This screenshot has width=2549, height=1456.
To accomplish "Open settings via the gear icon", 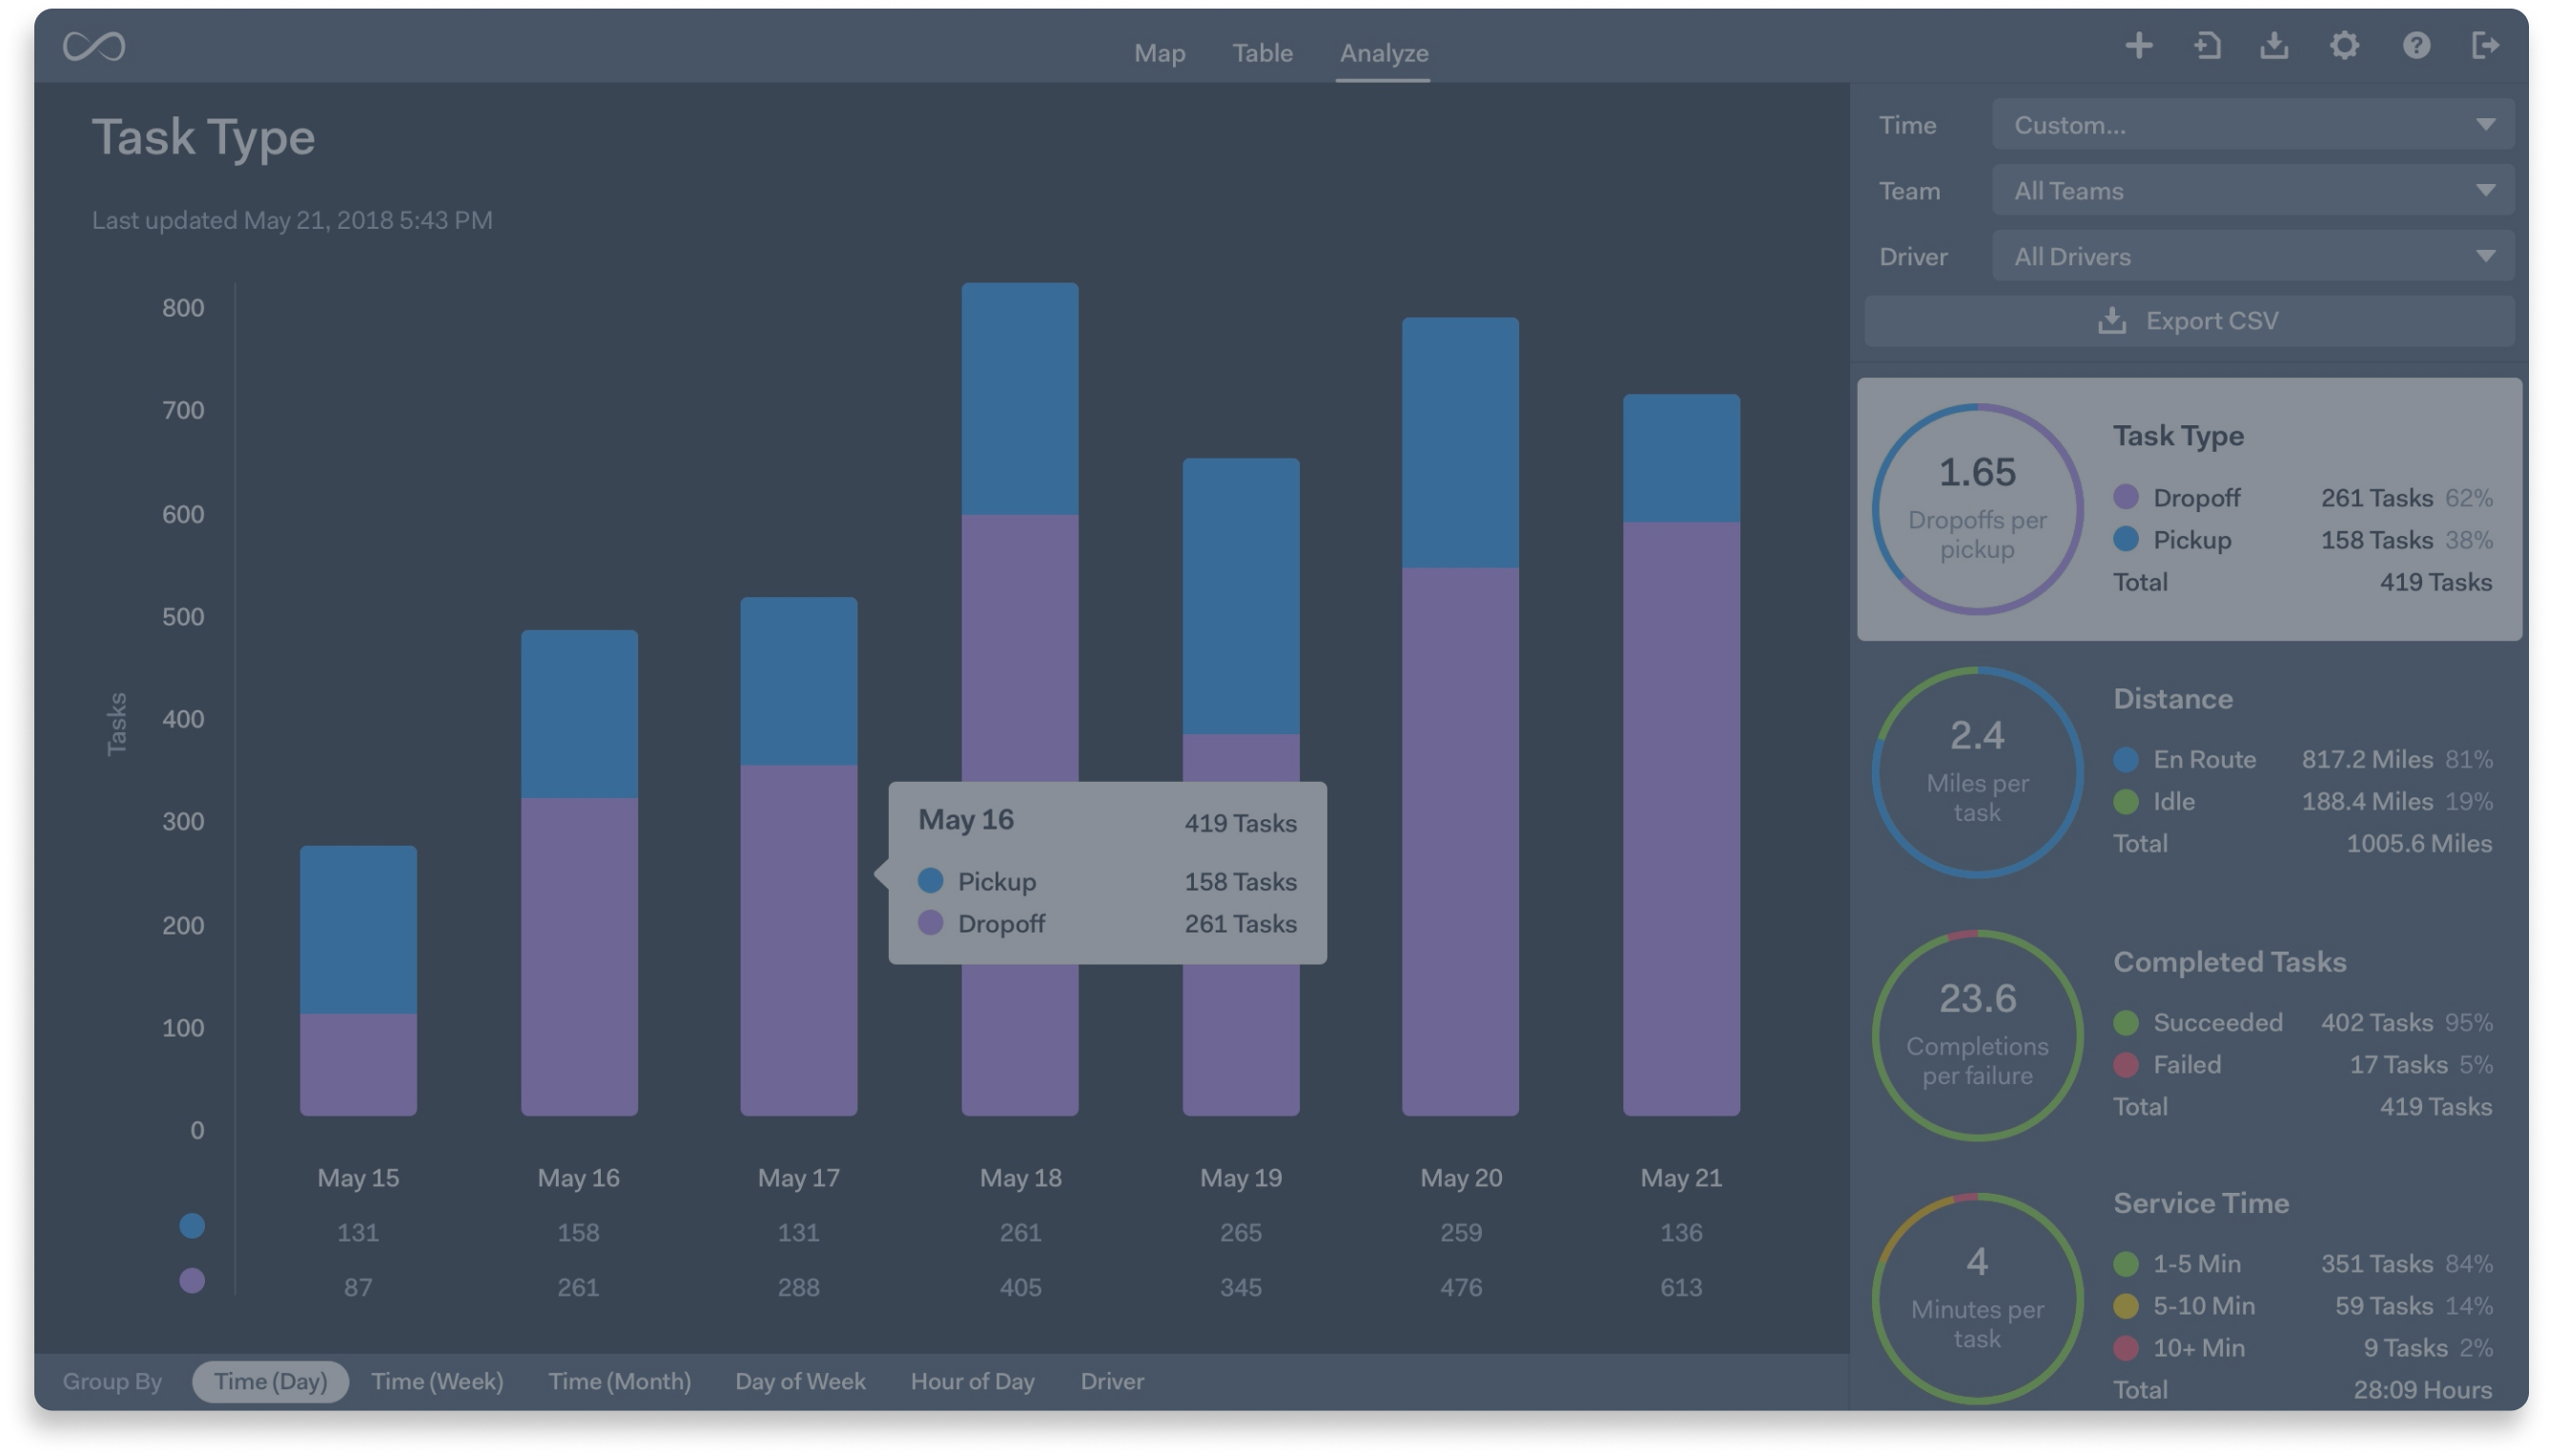I will 2344,46.
